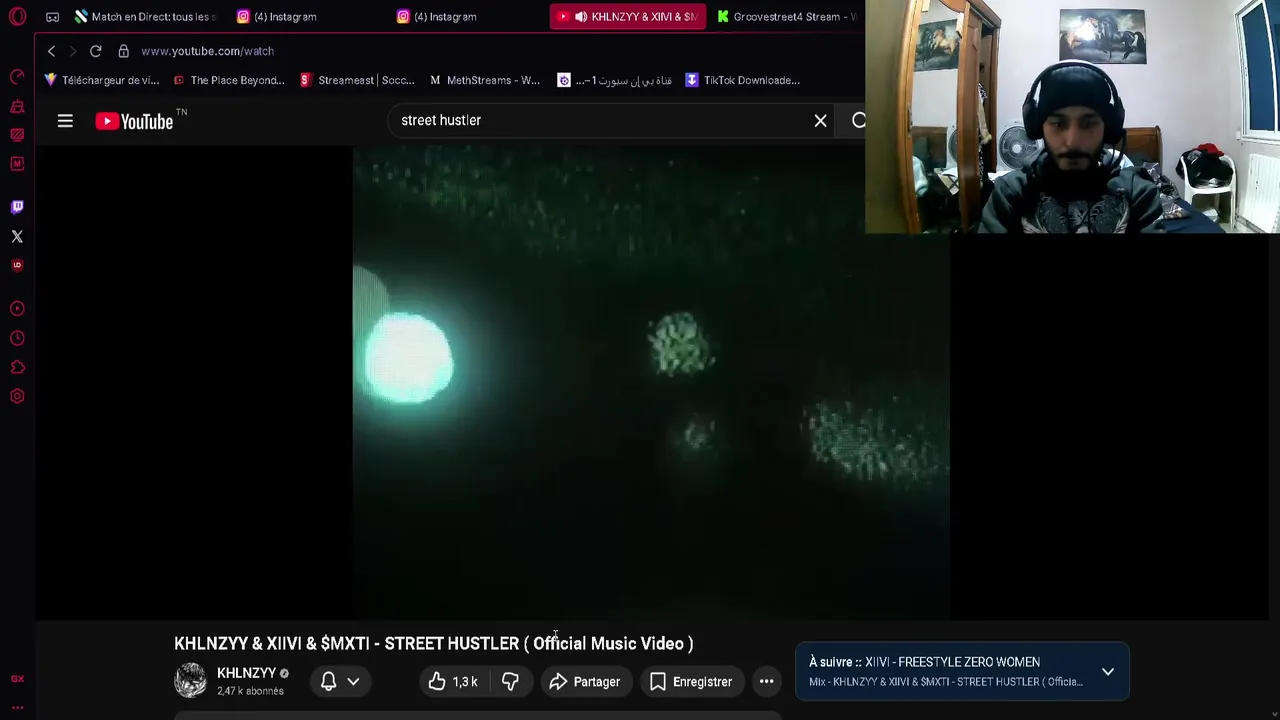Switch to the Groovestreet4 Stream tab
Image resolution: width=1280 pixels, height=720 pixels.
coord(788,17)
